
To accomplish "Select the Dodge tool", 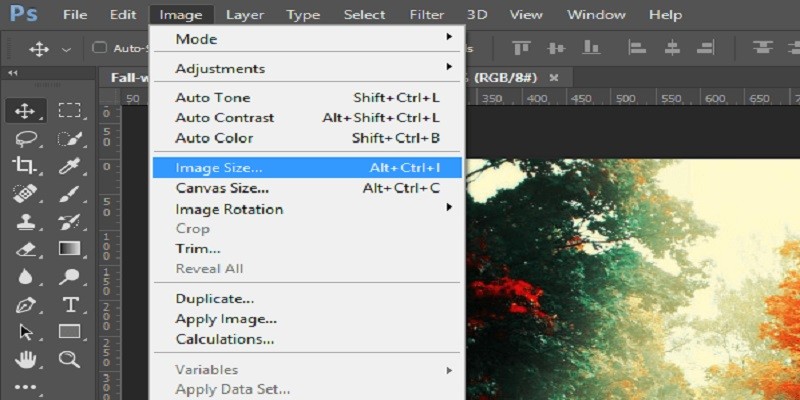I will tap(69, 277).
